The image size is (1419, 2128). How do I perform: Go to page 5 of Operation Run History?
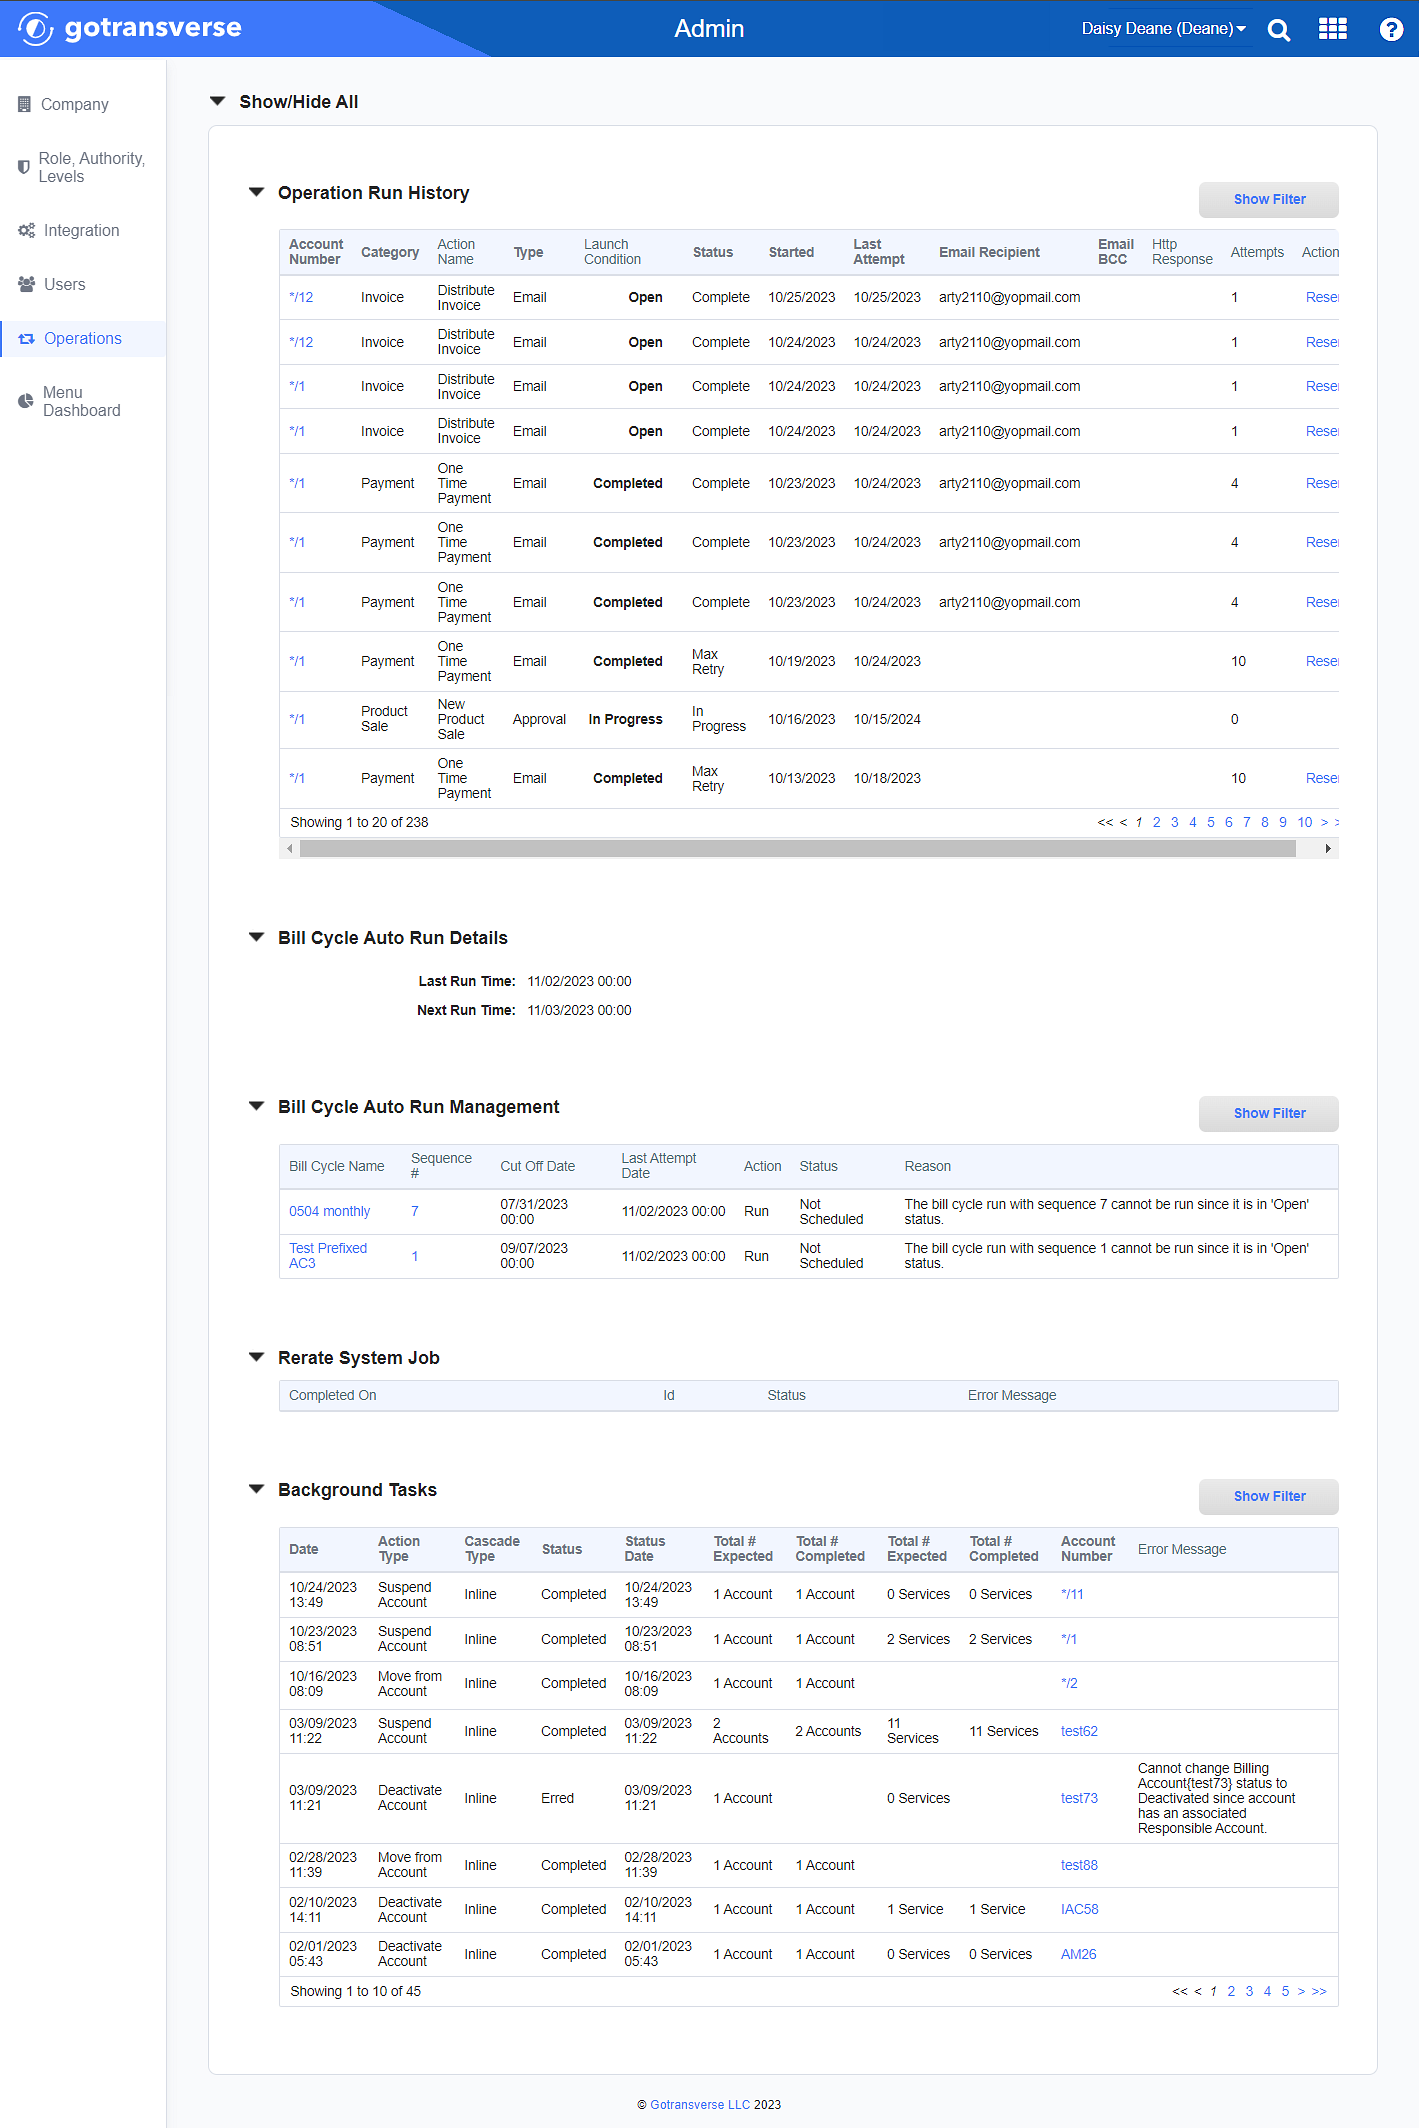point(1210,822)
